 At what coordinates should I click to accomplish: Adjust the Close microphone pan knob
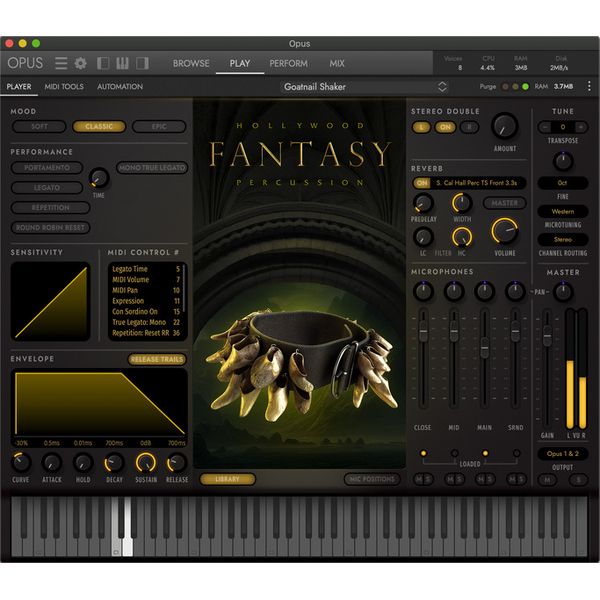tap(423, 291)
